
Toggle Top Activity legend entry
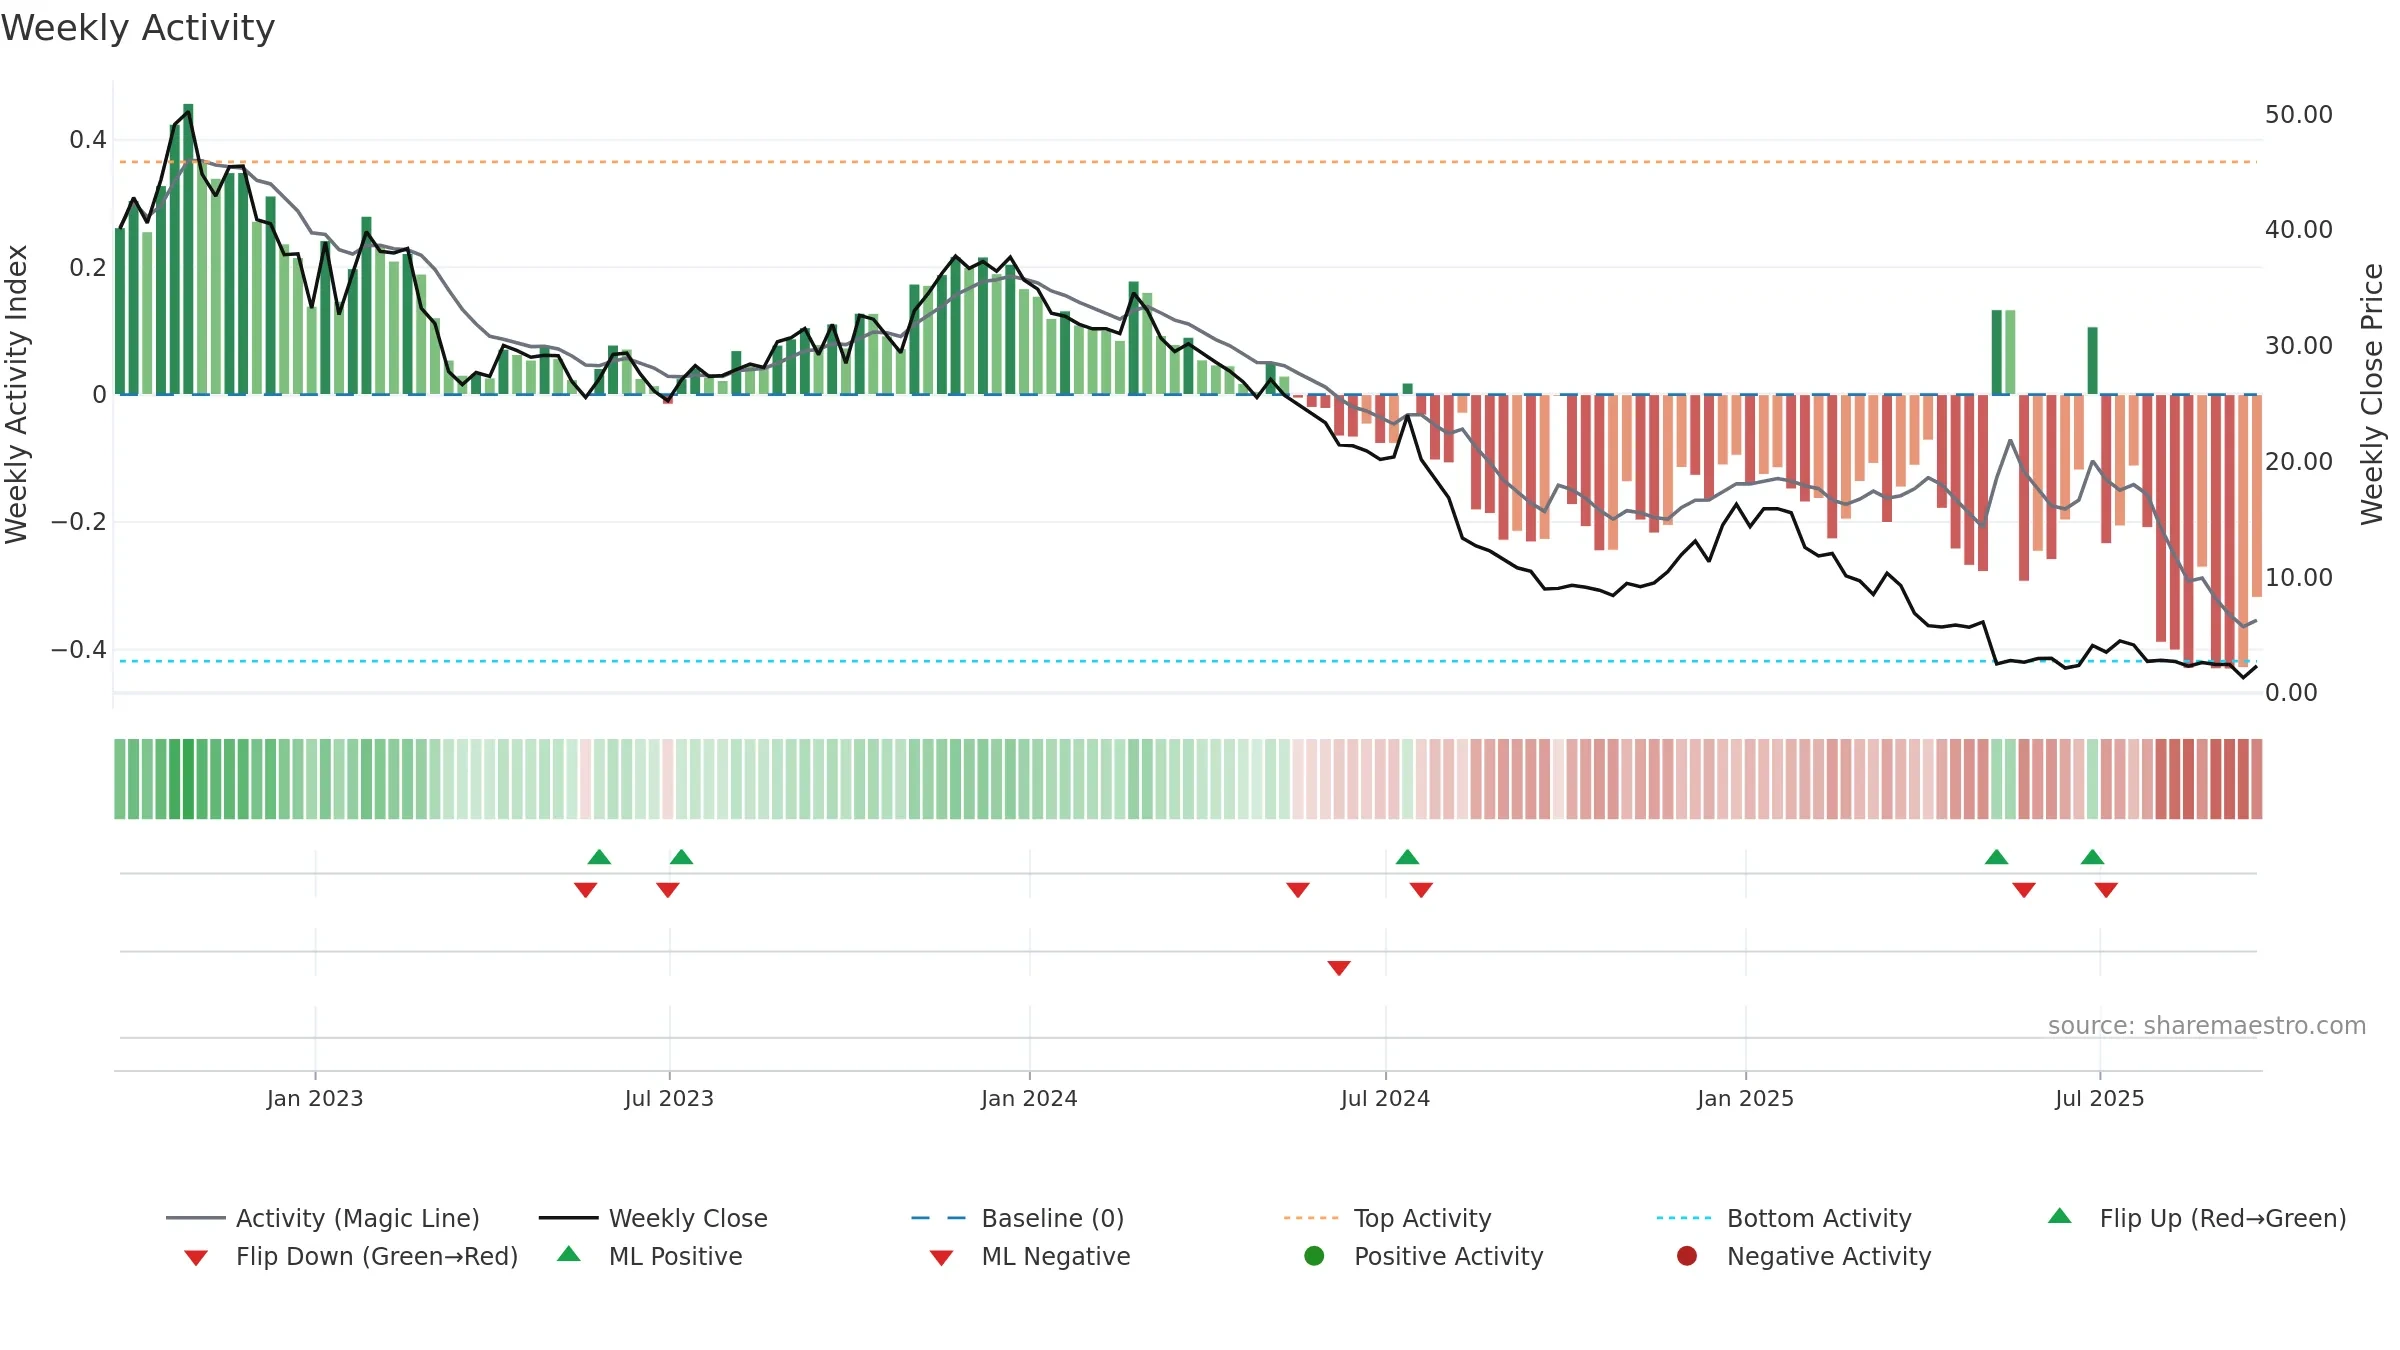coord(1387,1218)
